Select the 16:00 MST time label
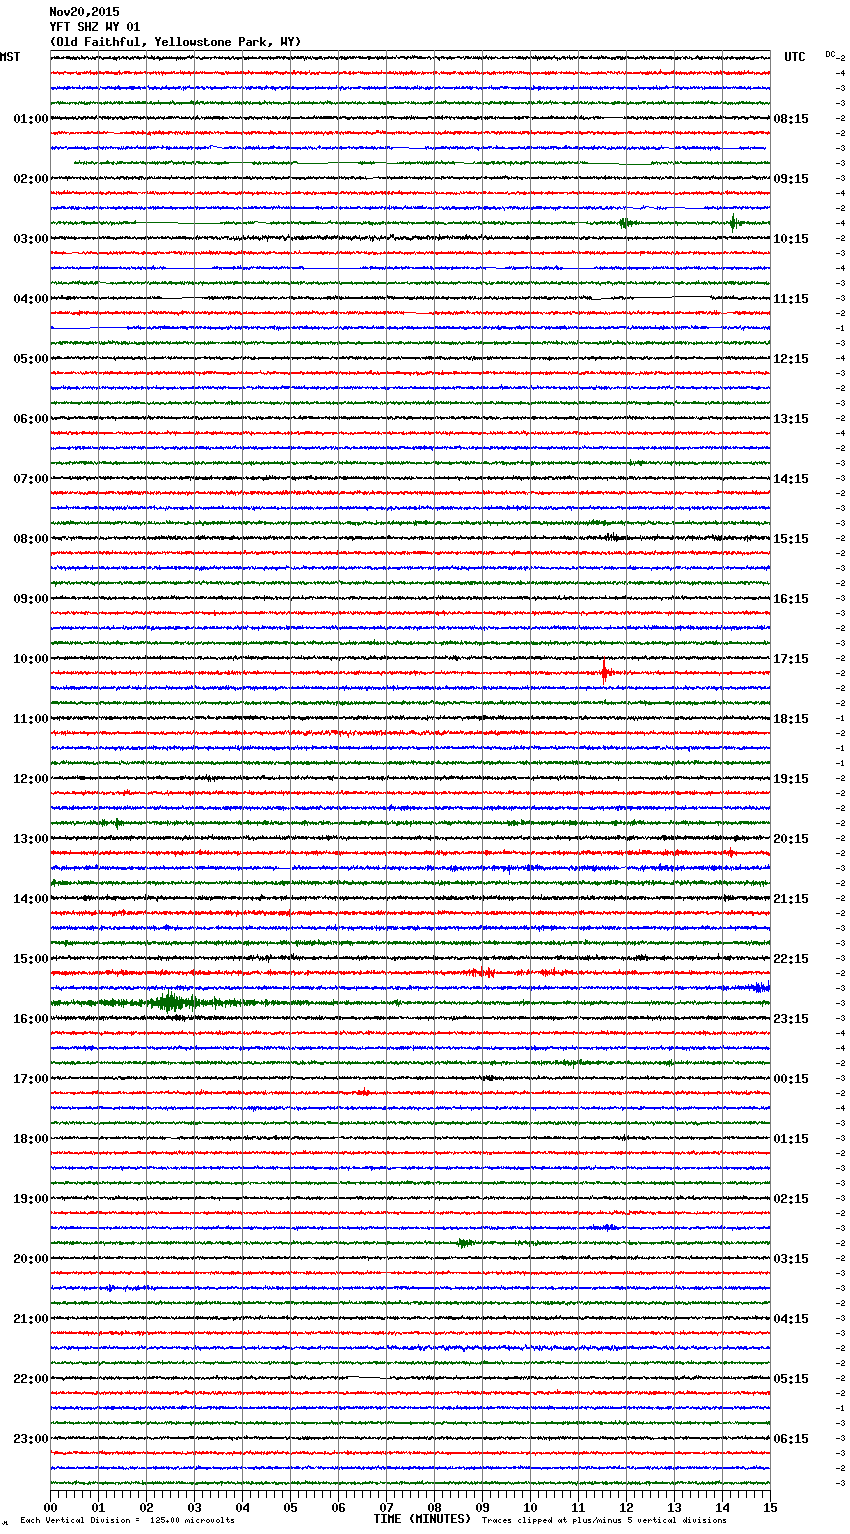The image size is (850, 1534). pyautogui.click(x=31, y=1019)
